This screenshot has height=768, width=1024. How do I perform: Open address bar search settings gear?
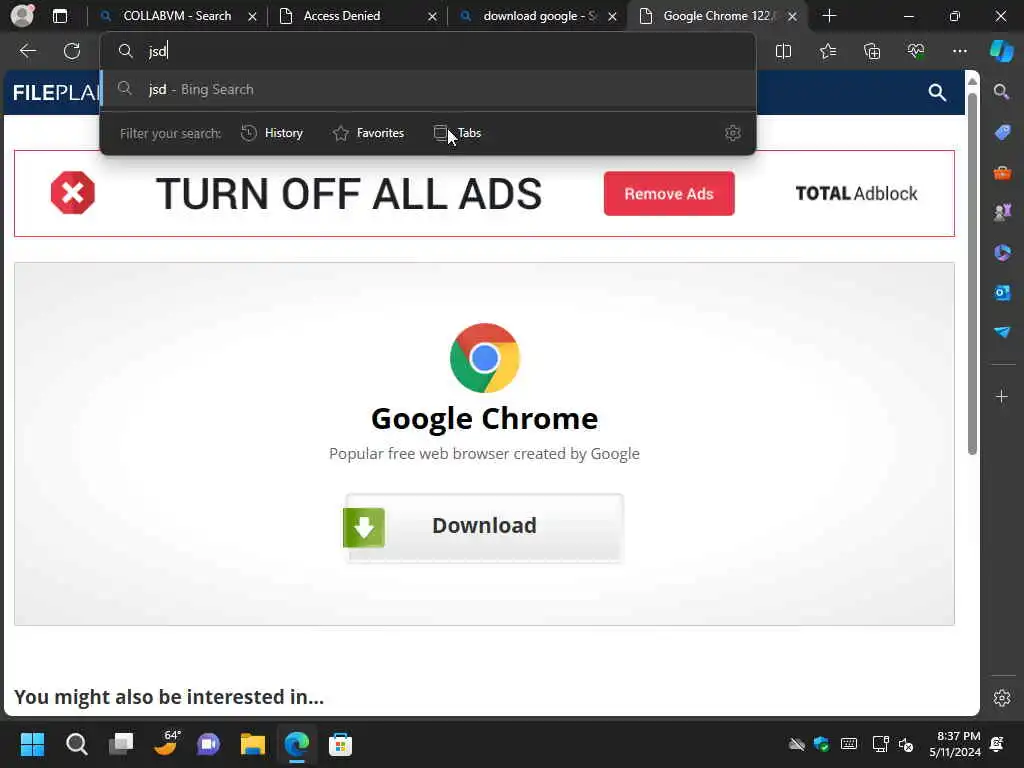(x=733, y=133)
